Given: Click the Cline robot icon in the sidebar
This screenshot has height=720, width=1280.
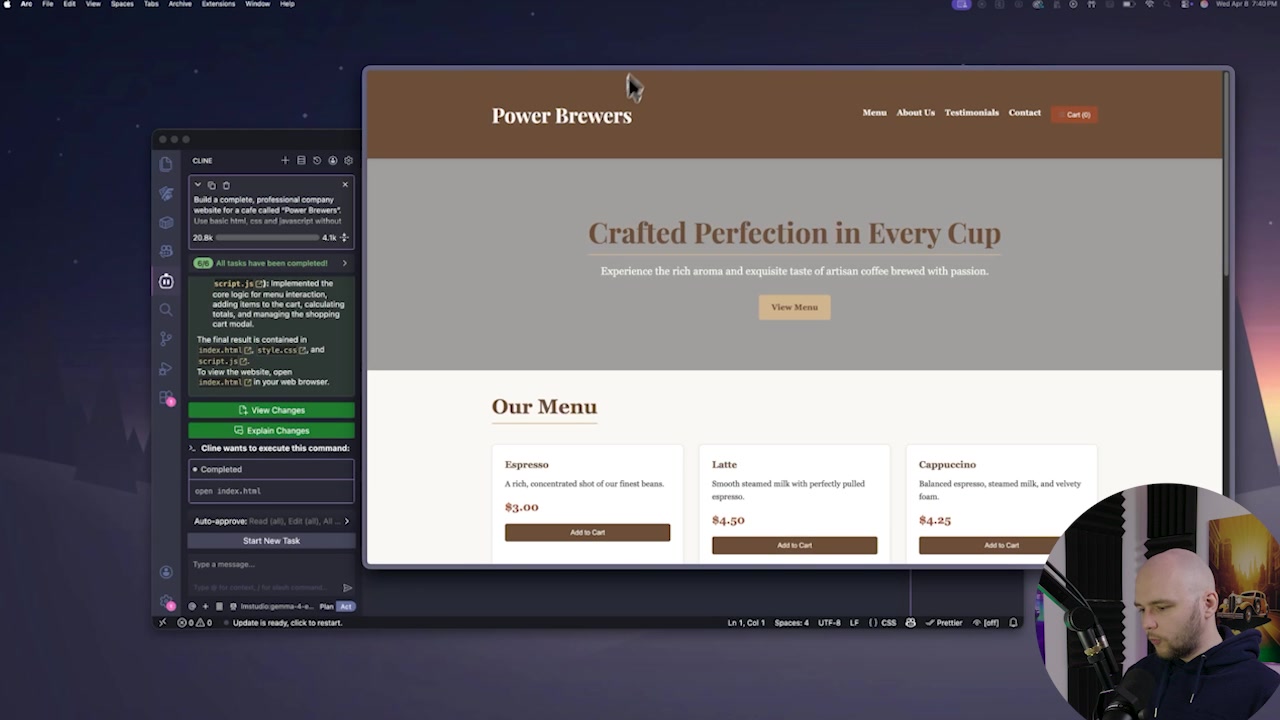Looking at the screenshot, I should [x=166, y=281].
